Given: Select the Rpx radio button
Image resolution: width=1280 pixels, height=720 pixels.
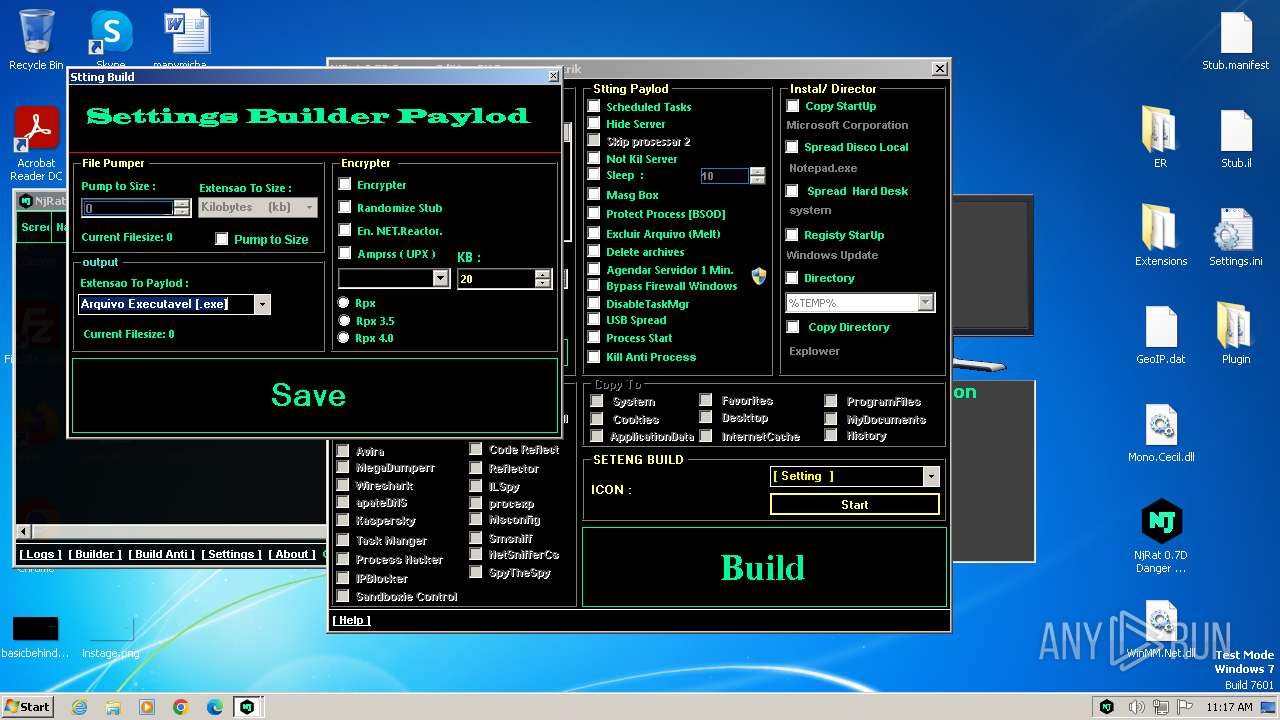Looking at the screenshot, I should click(x=344, y=303).
